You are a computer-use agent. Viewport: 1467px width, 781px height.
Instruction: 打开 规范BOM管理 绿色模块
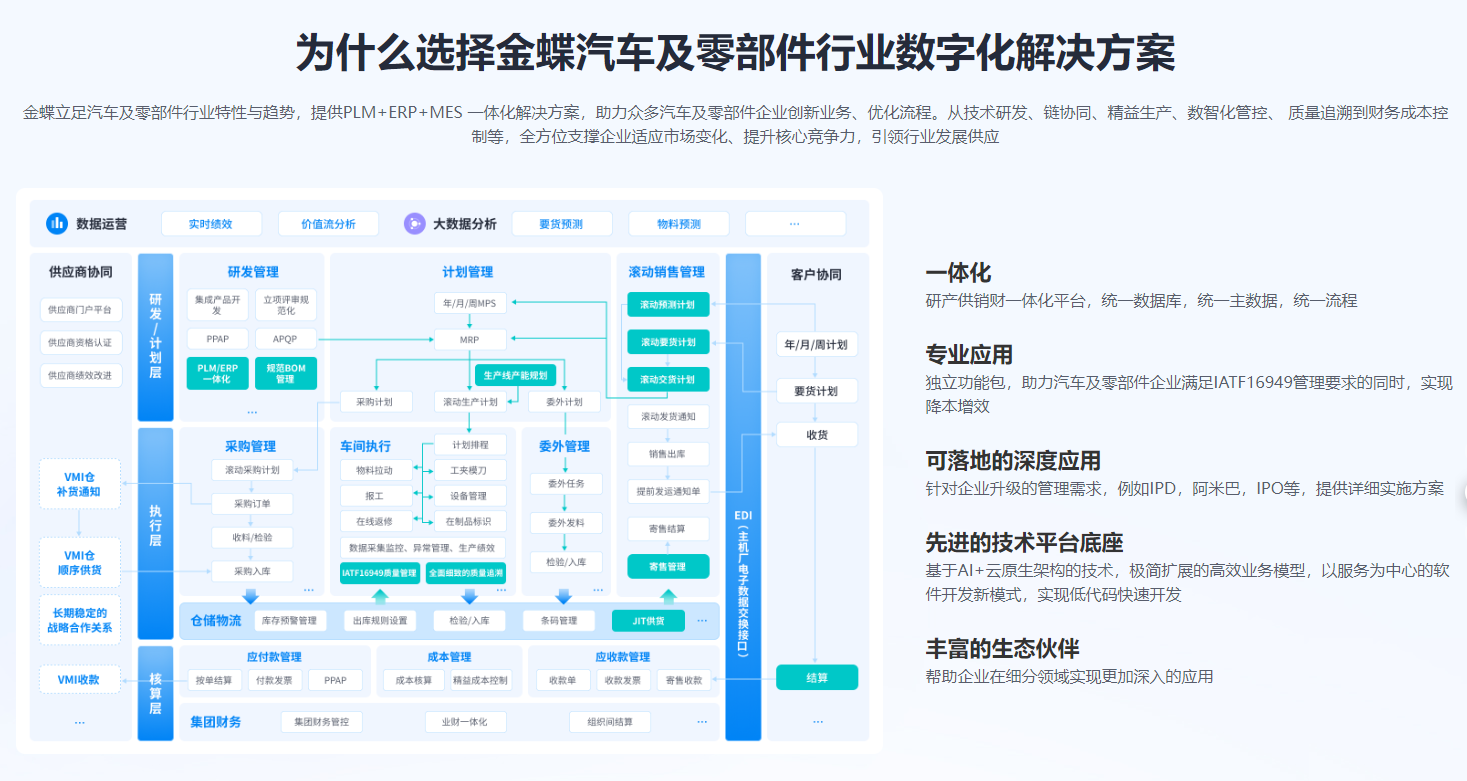point(287,373)
